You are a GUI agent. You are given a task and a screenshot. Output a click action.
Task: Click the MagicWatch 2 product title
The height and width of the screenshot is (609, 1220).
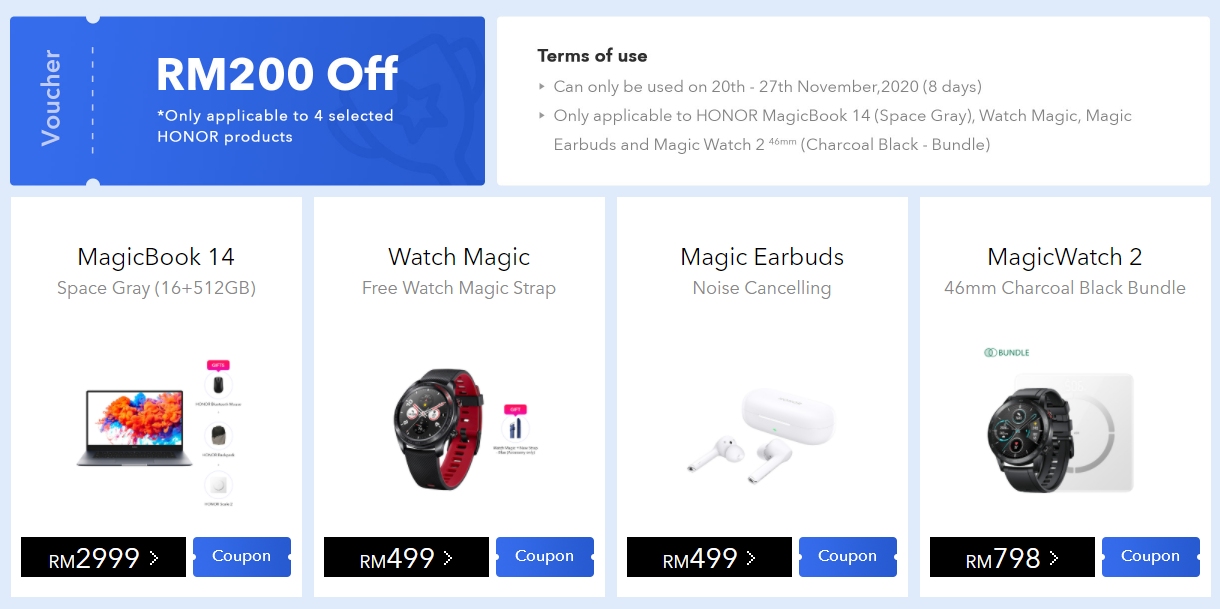tap(1065, 257)
